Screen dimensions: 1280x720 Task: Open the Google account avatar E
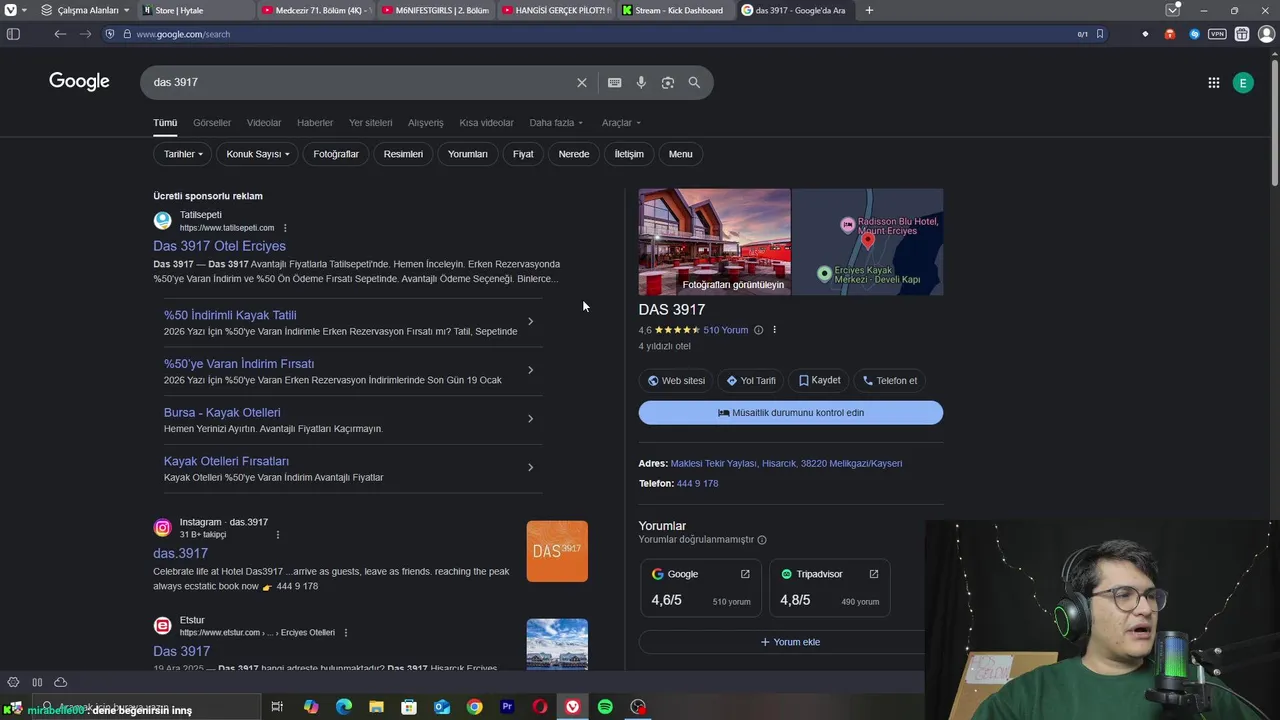(x=1243, y=83)
